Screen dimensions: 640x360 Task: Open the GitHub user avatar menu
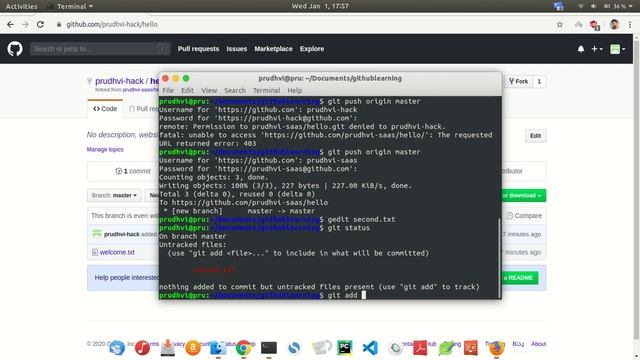(x=617, y=49)
